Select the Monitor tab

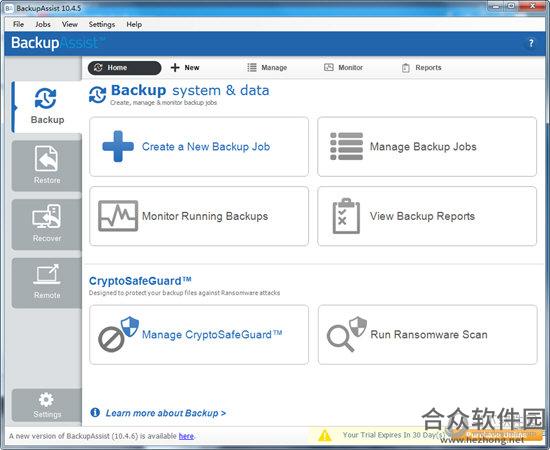pos(343,68)
